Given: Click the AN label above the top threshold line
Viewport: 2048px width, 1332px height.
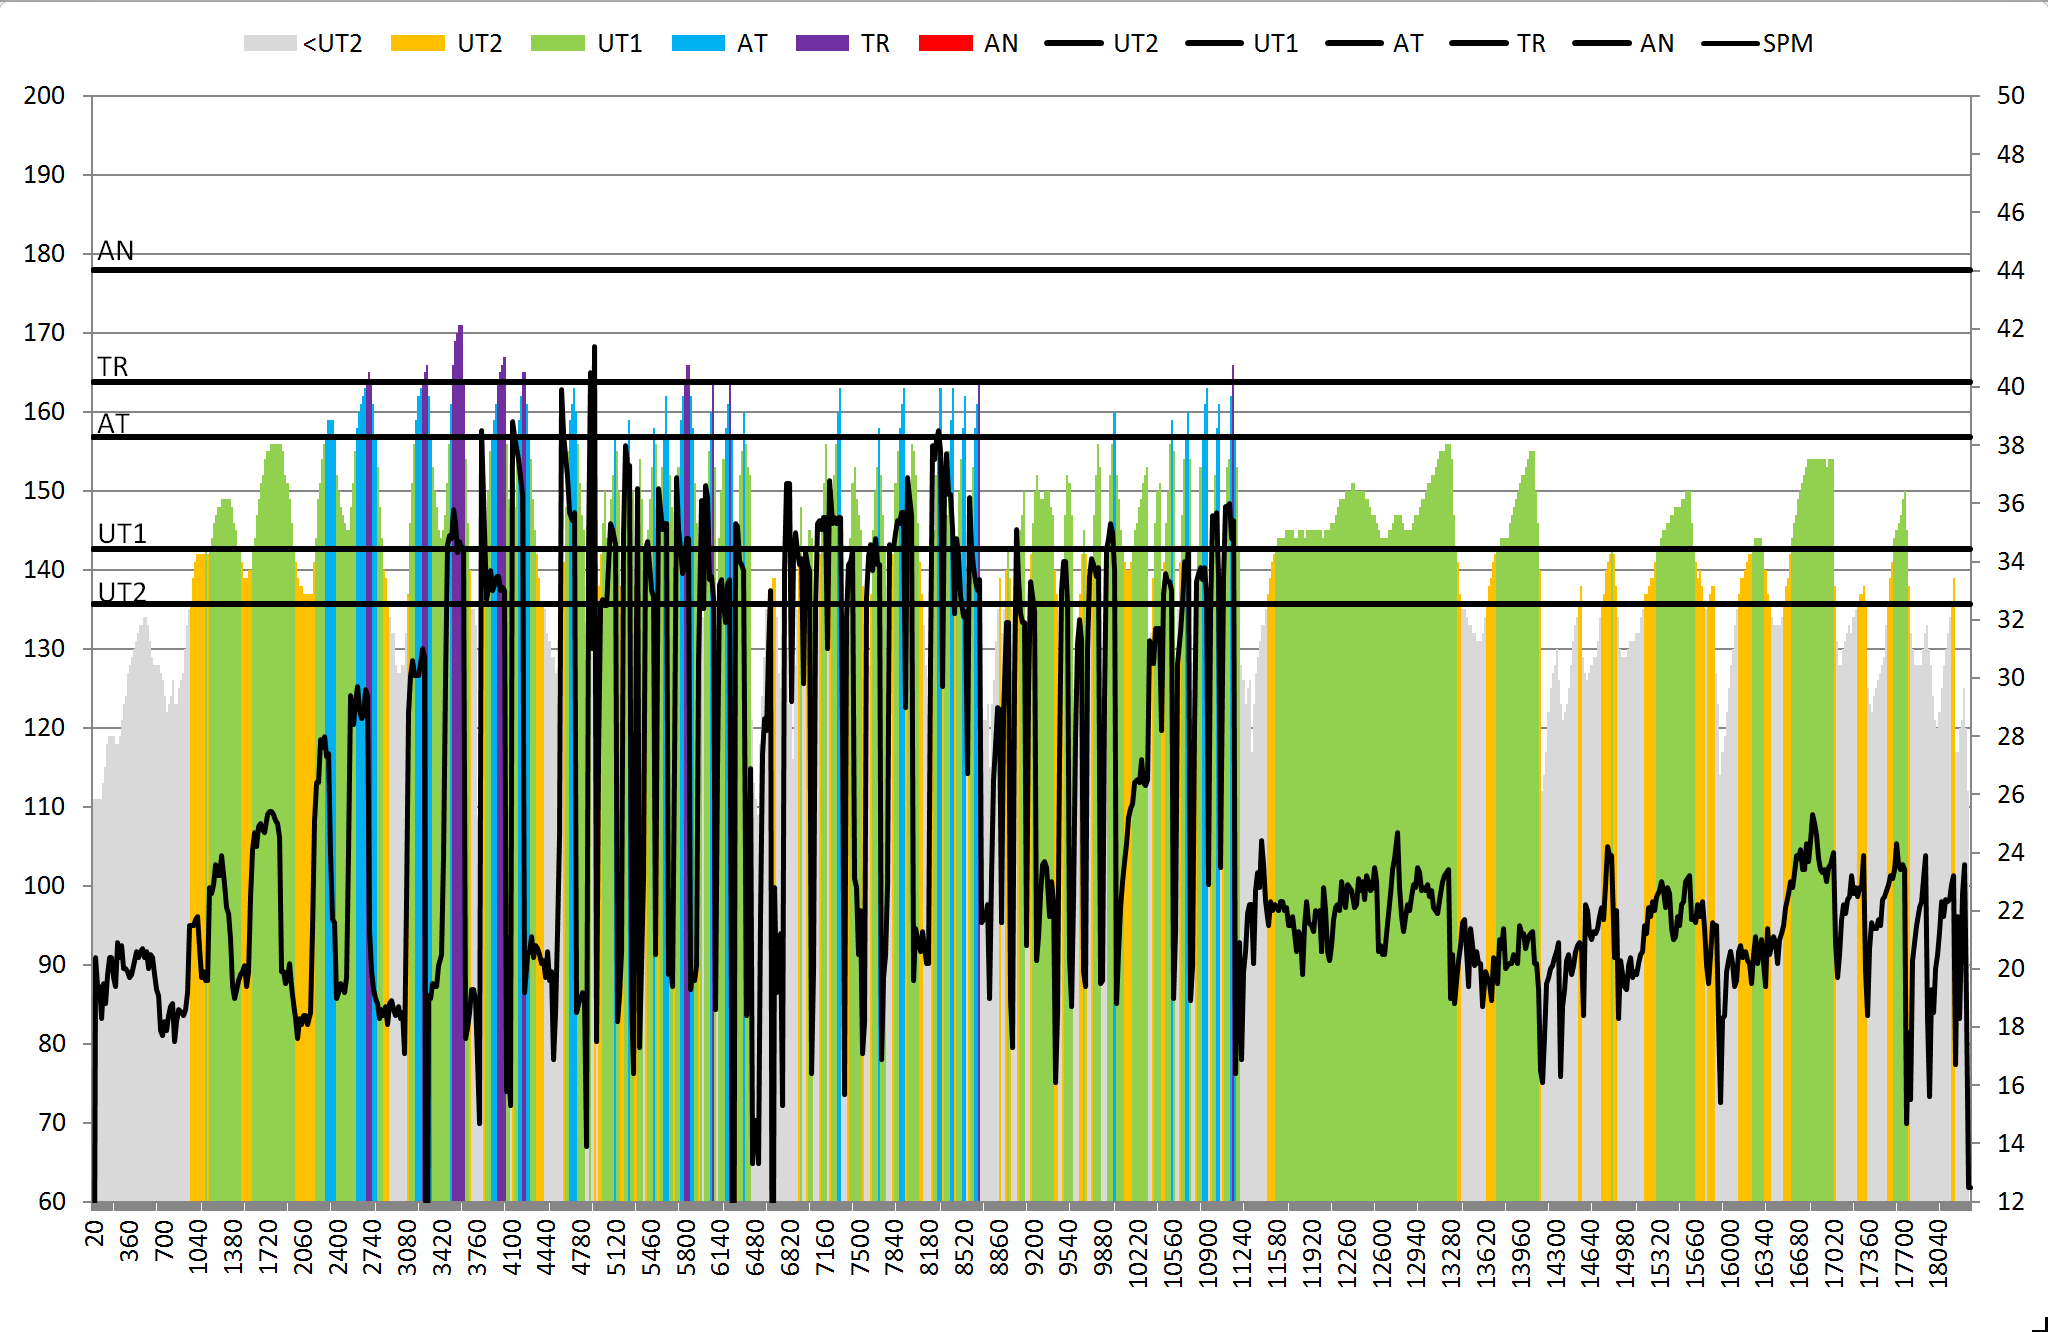Looking at the screenshot, I should click(116, 251).
